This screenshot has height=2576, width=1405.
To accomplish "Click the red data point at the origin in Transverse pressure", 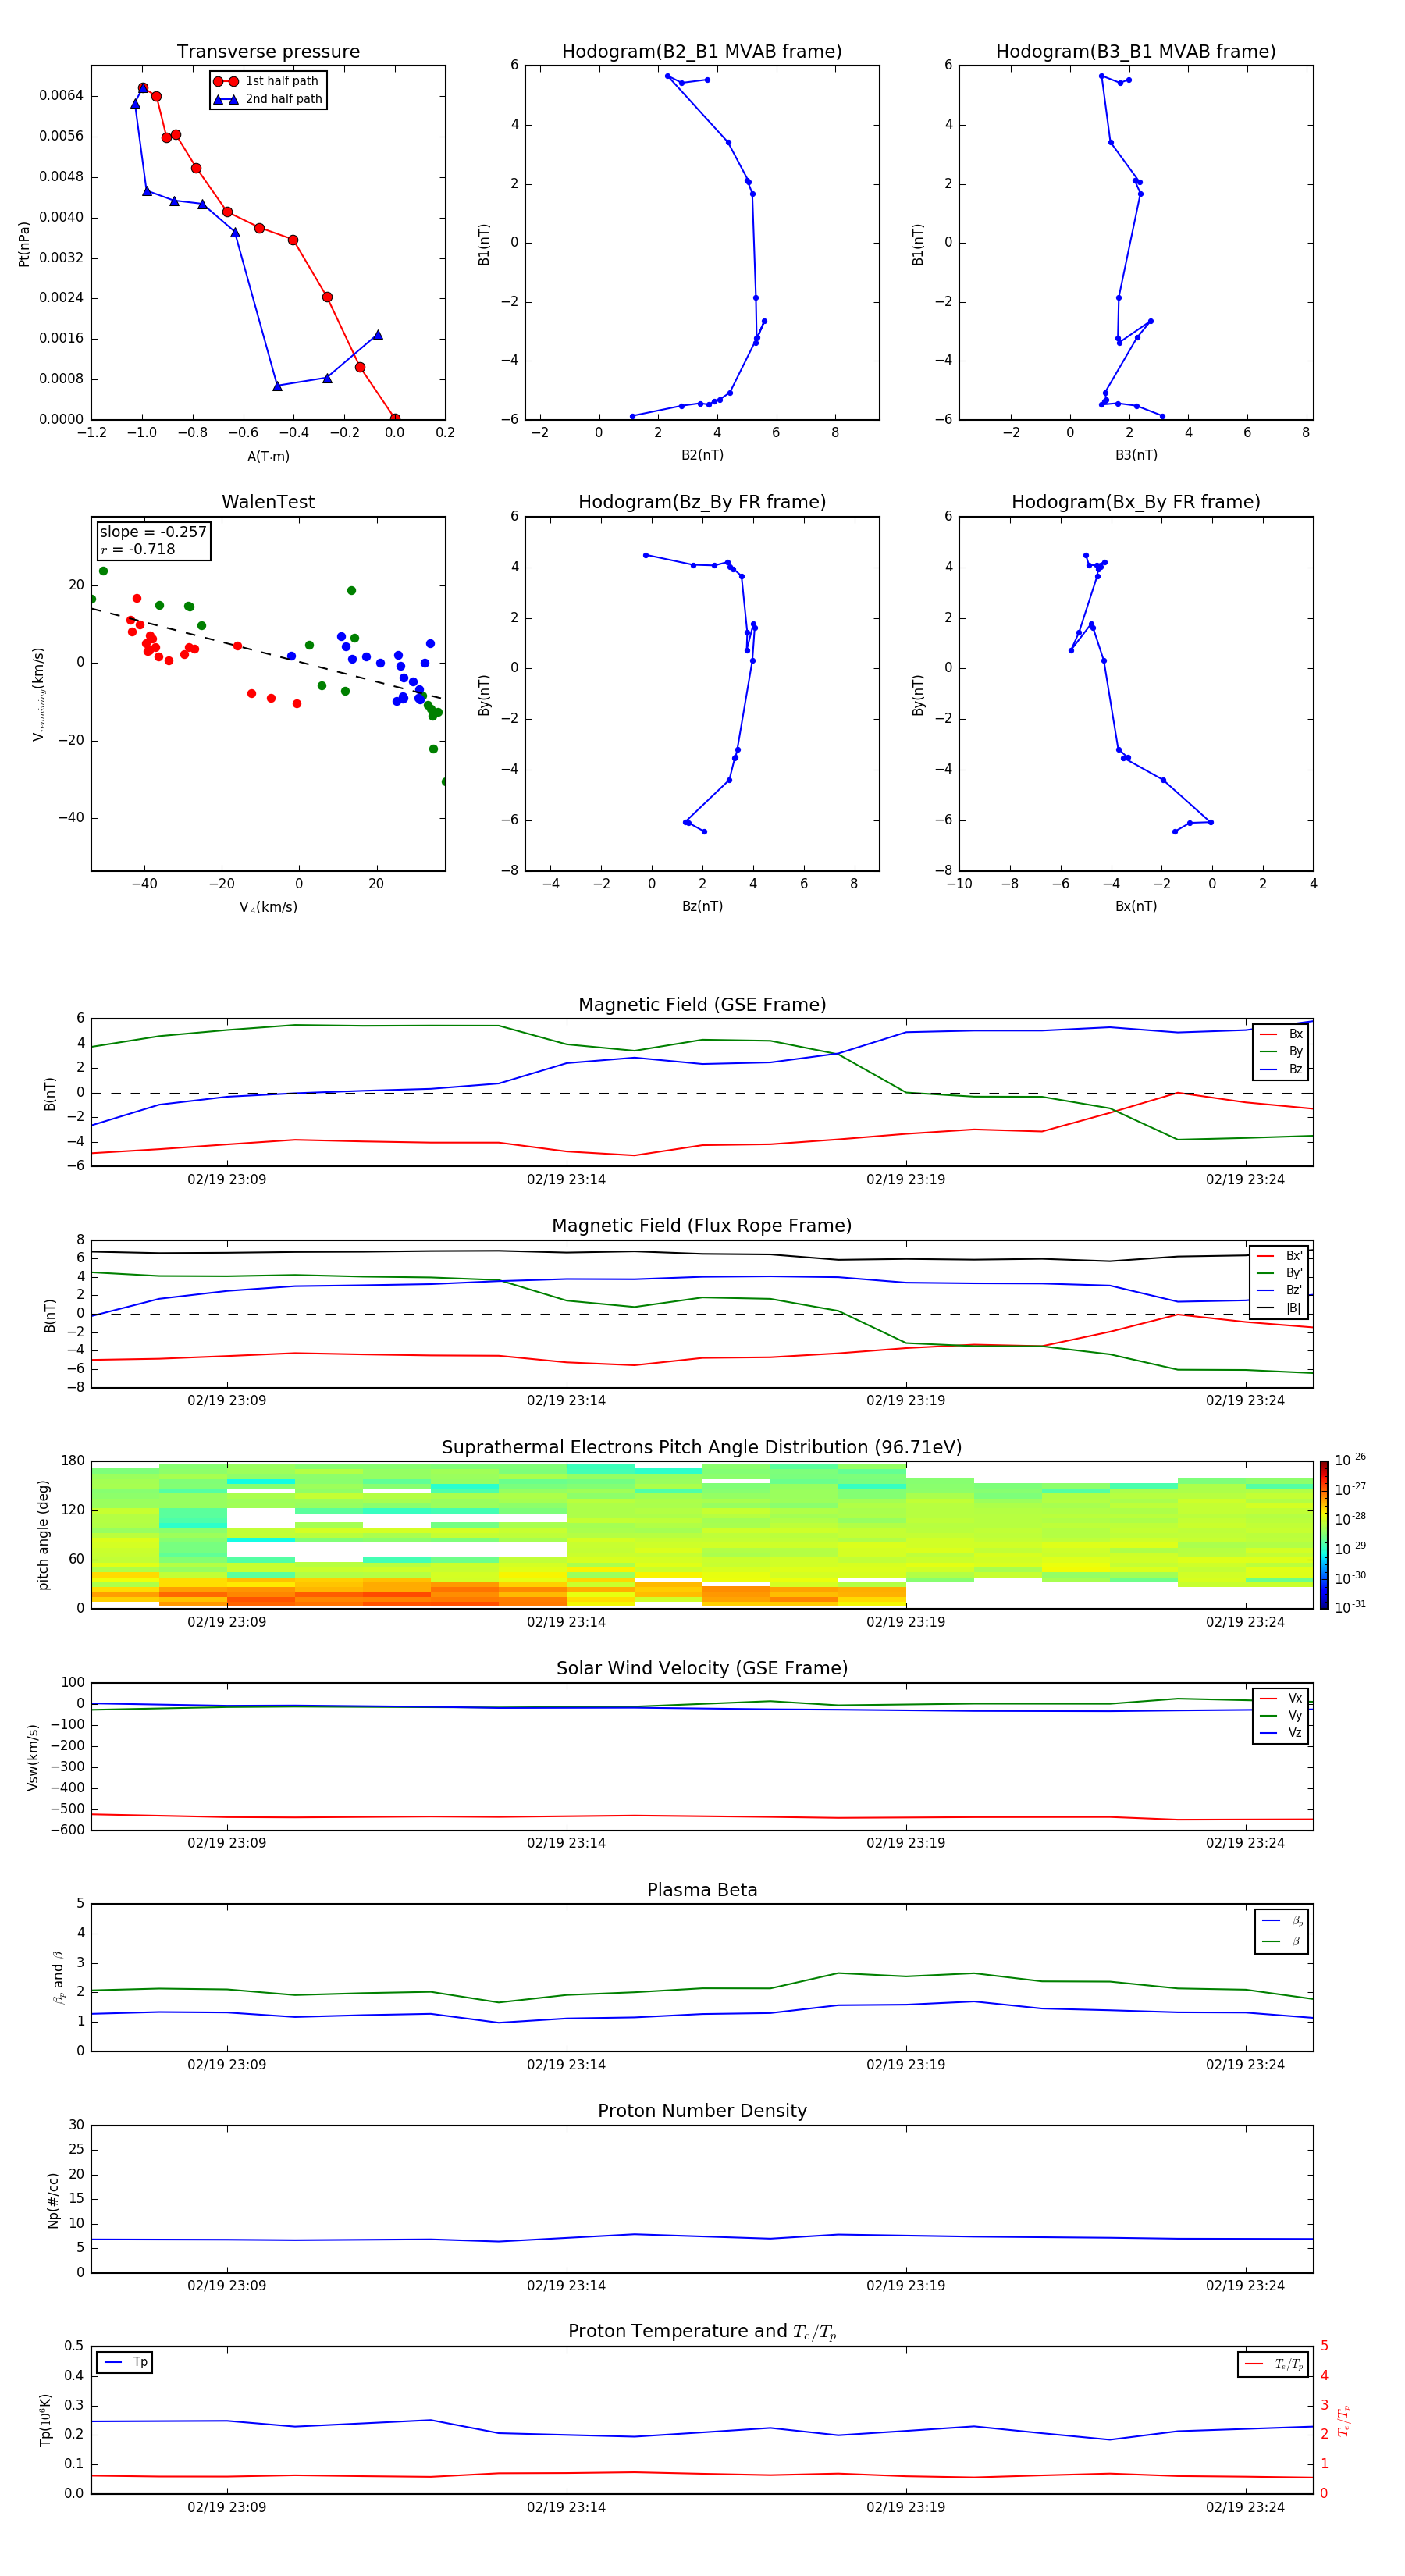I will click(395, 418).
